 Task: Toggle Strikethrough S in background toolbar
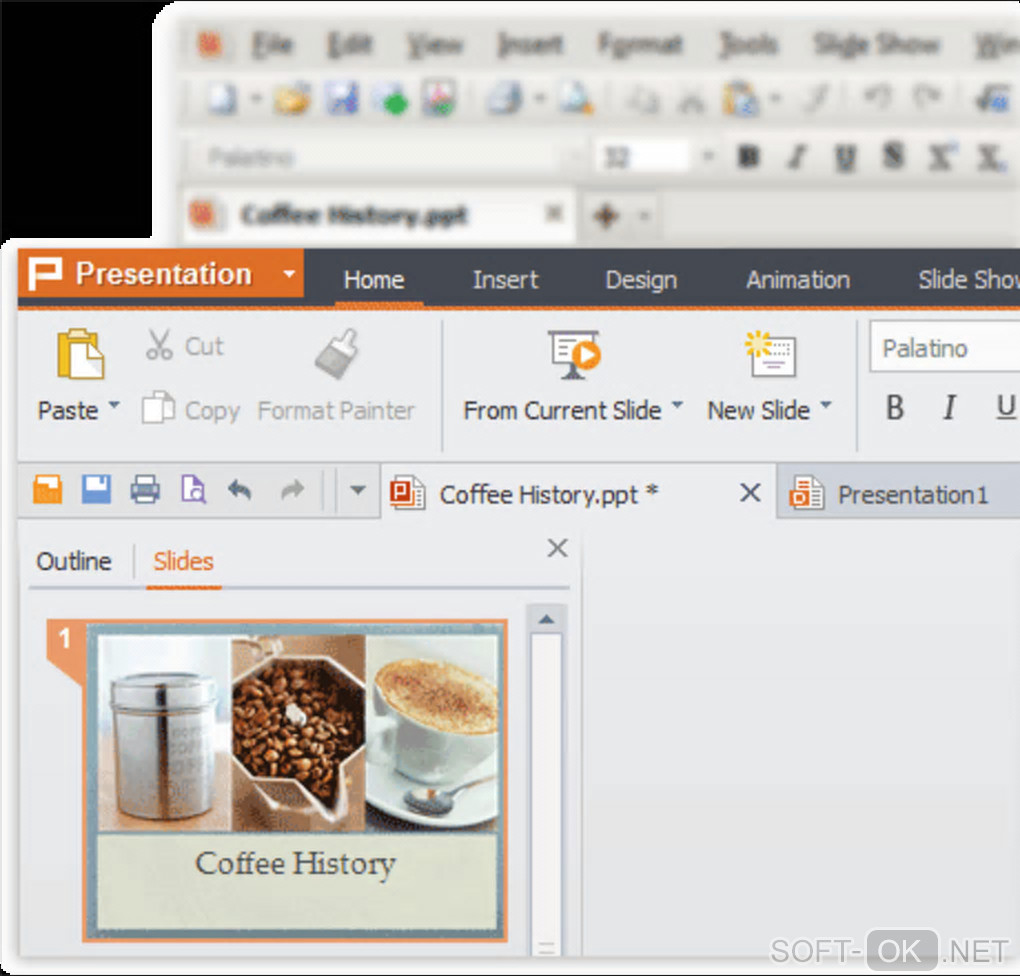click(893, 157)
